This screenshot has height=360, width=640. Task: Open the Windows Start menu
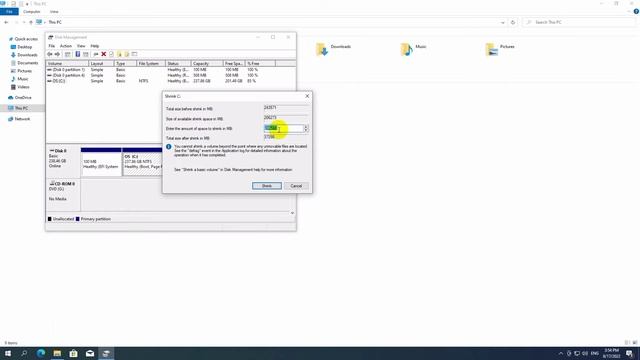(x=8, y=353)
